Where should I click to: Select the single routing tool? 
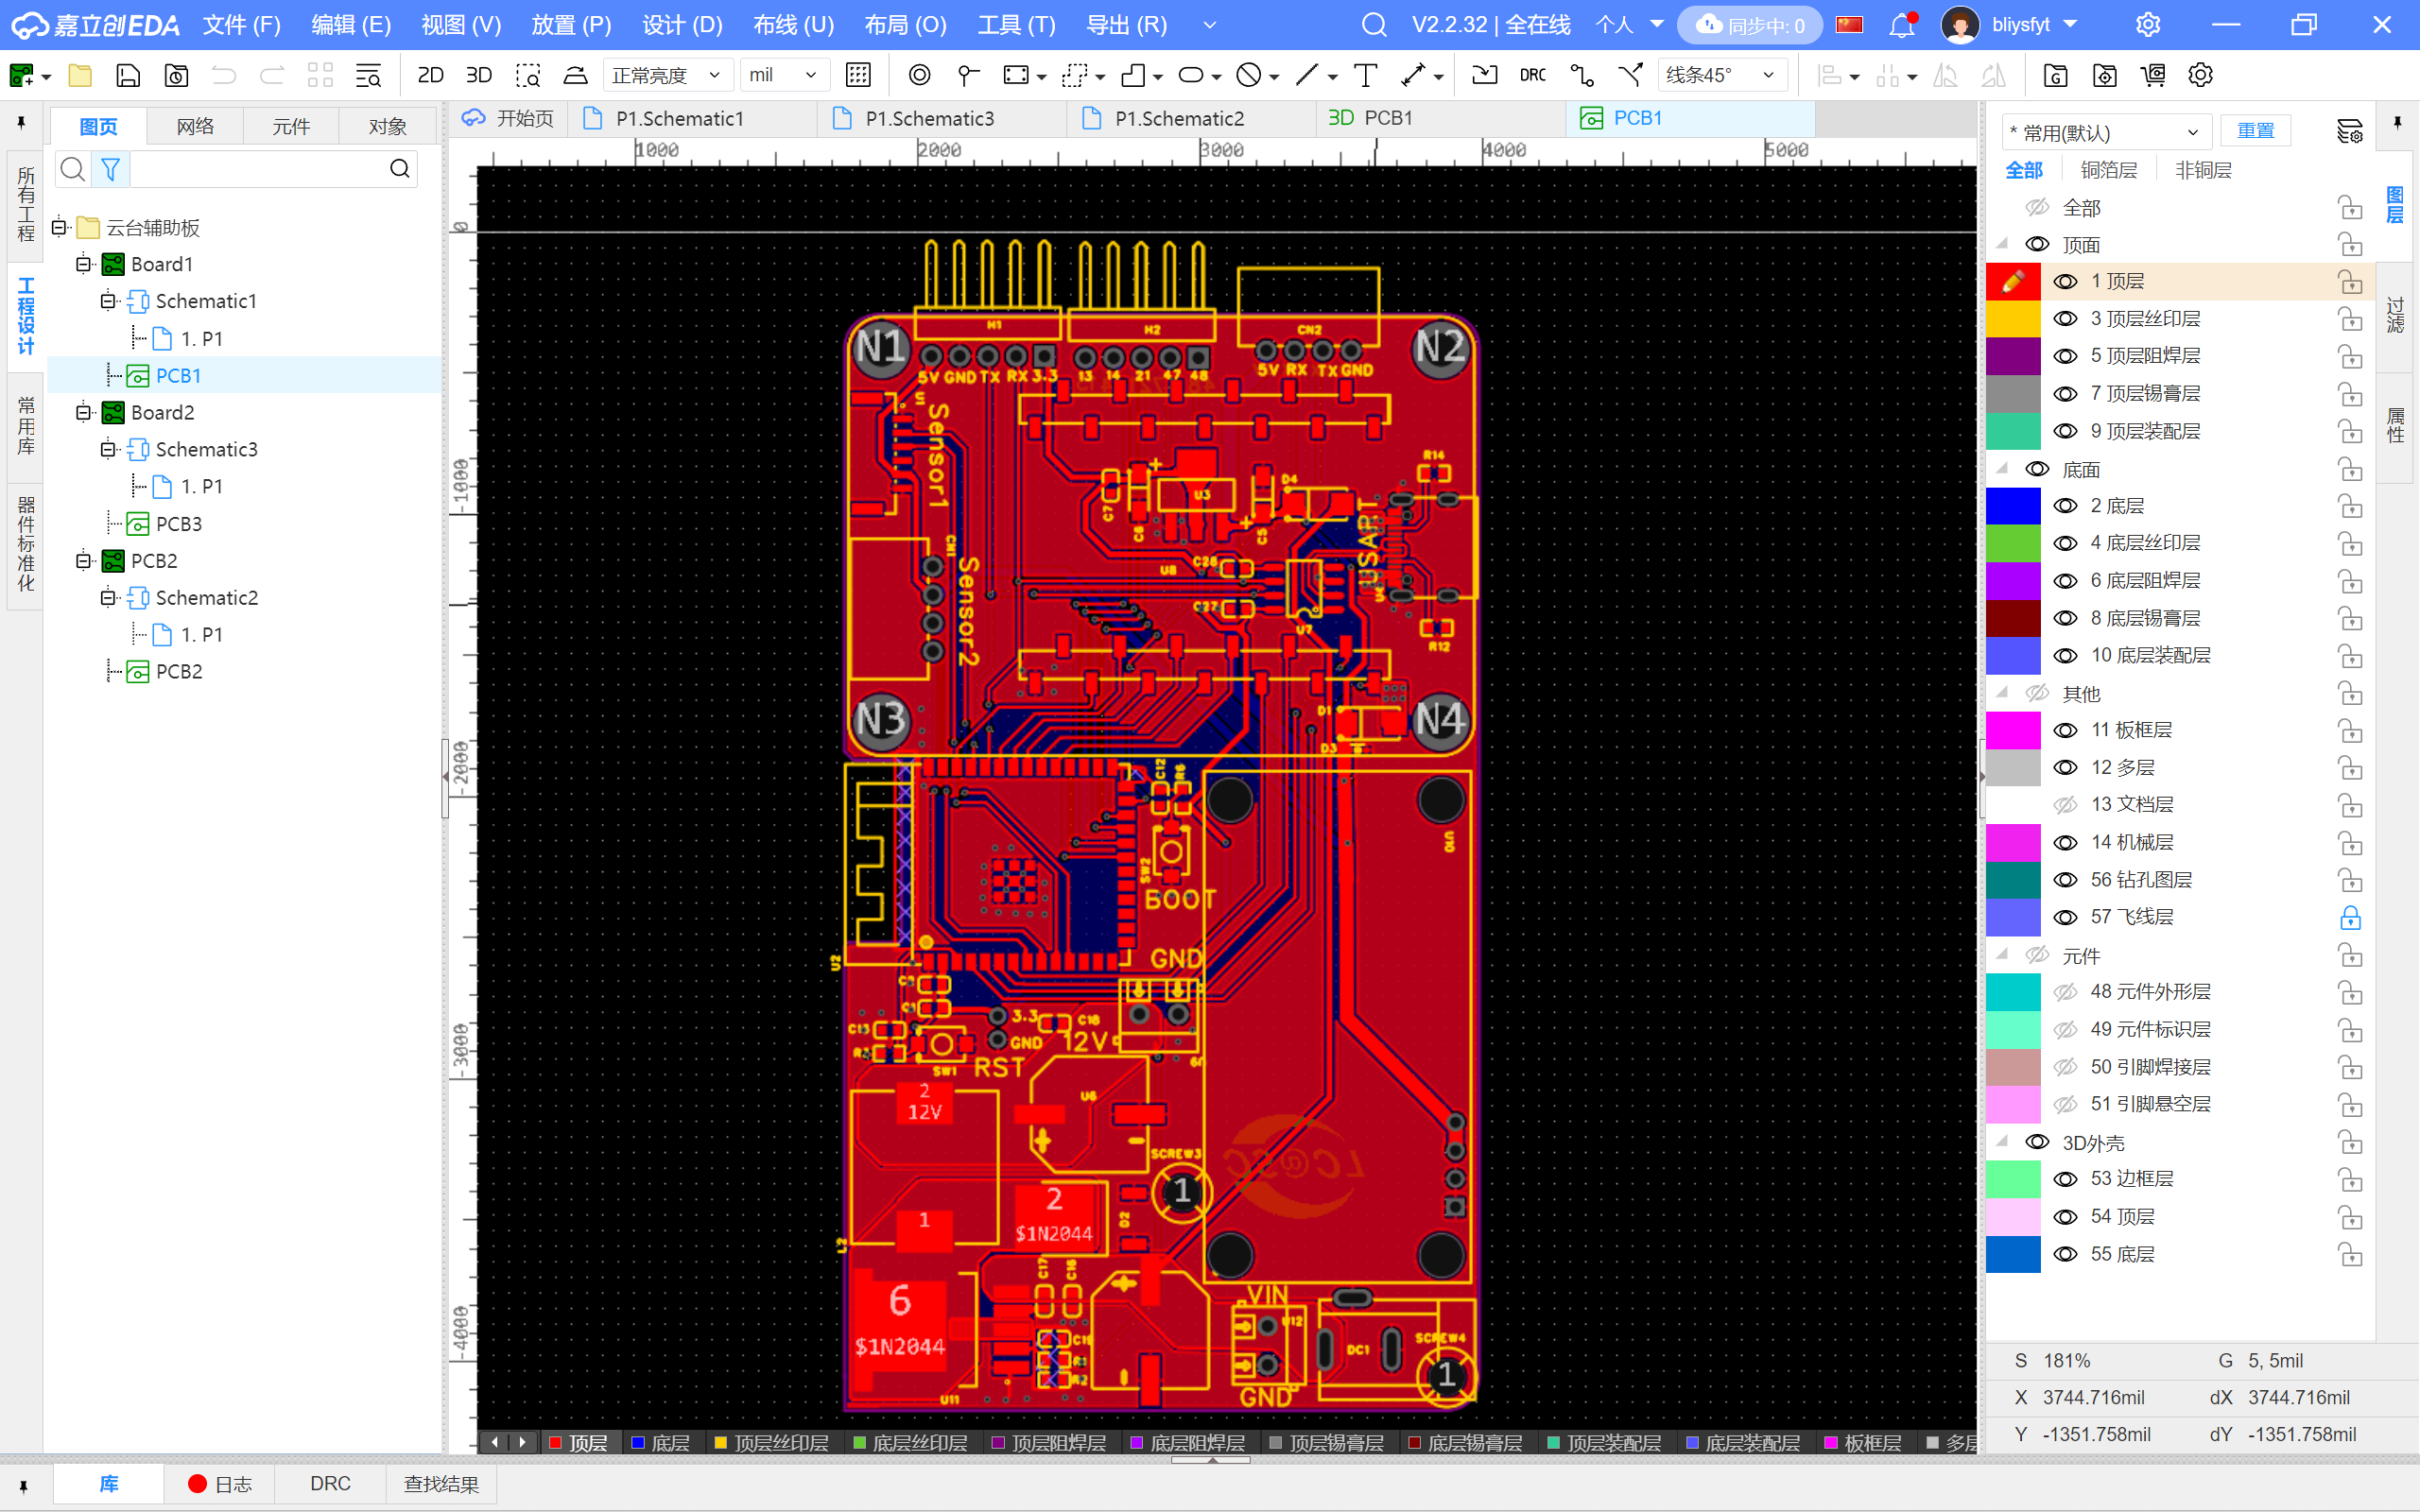click(x=1581, y=75)
